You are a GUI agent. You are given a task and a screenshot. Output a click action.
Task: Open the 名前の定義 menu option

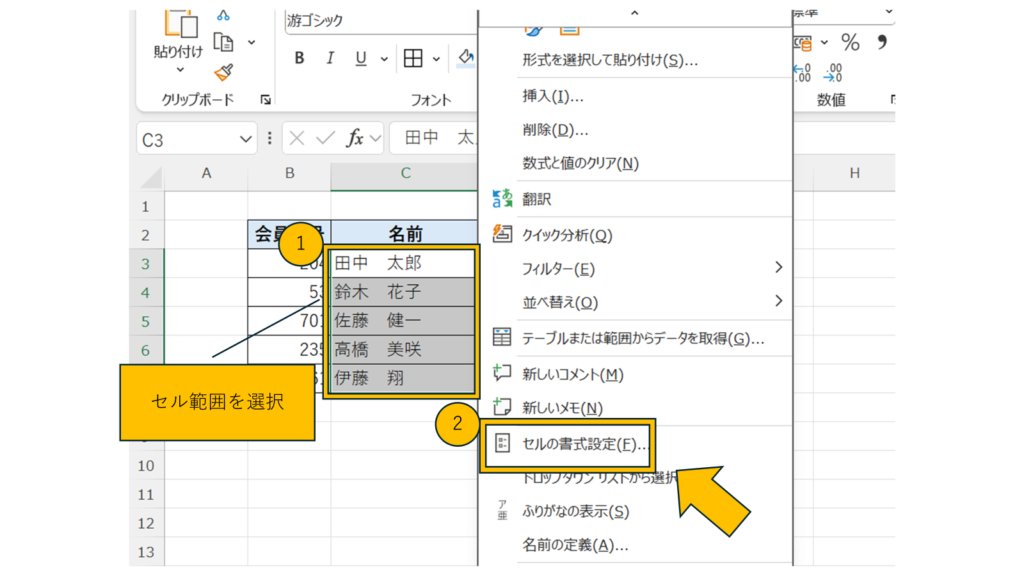[x=575, y=545]
